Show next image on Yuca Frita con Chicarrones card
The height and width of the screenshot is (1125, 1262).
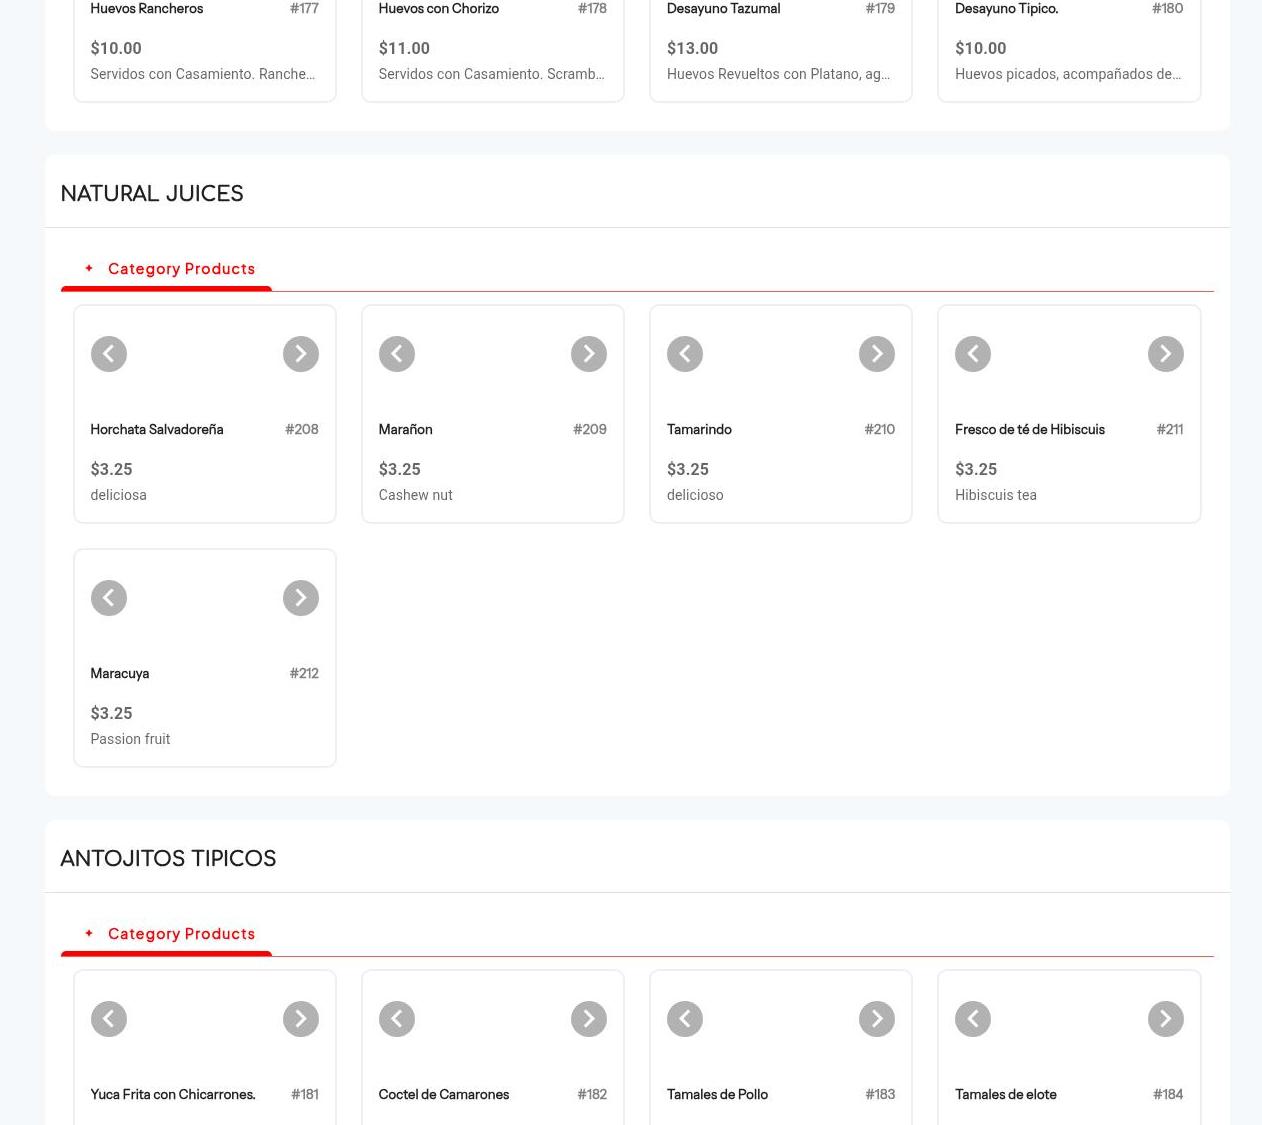pos(300,1019)
